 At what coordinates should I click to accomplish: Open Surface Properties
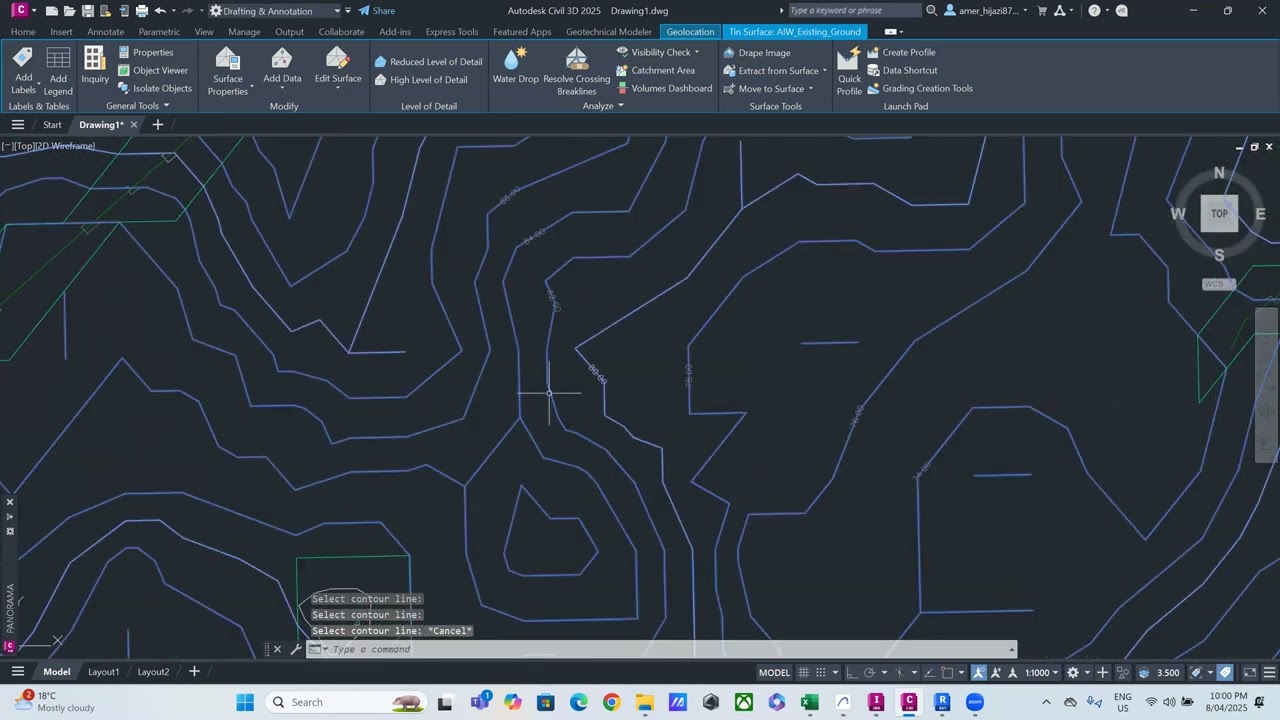pos(228,71)
